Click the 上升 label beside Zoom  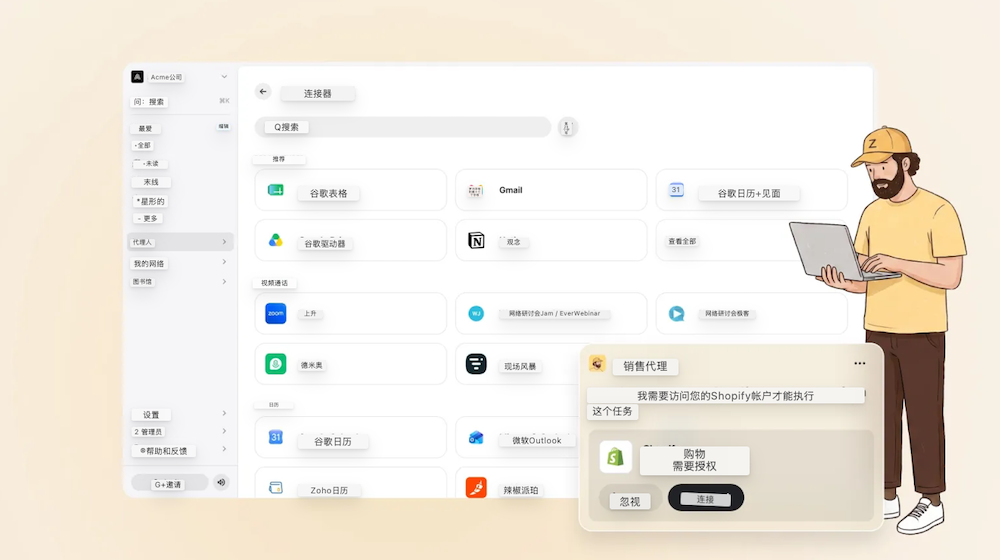pos(310,313)
